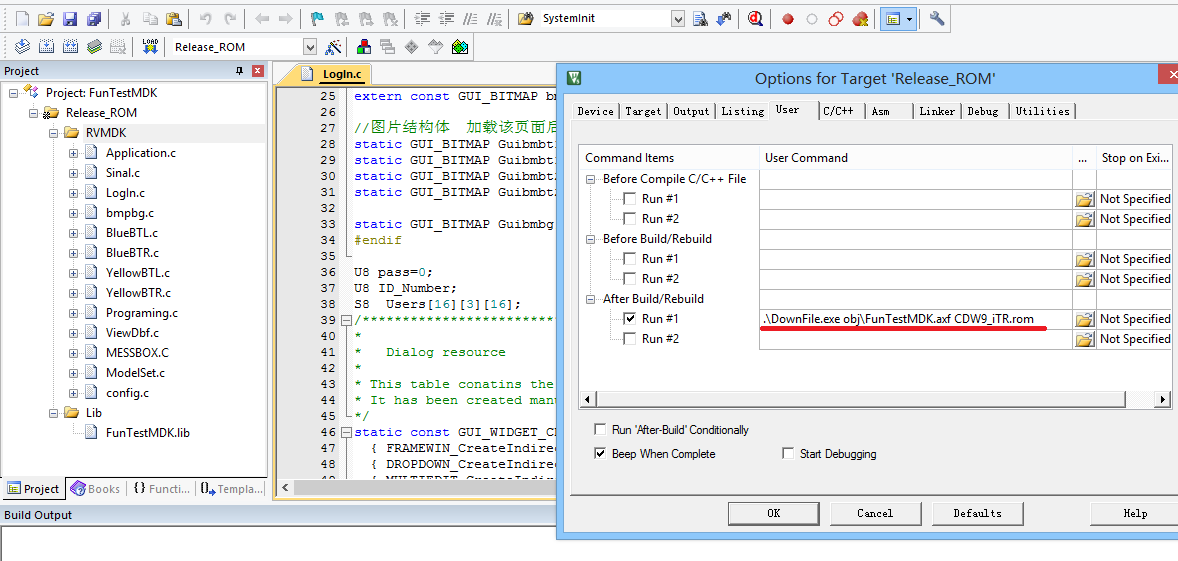Viewport: 1178px width, 561px height.
Task: Save all files icon
Action: [x=94, y=19]
